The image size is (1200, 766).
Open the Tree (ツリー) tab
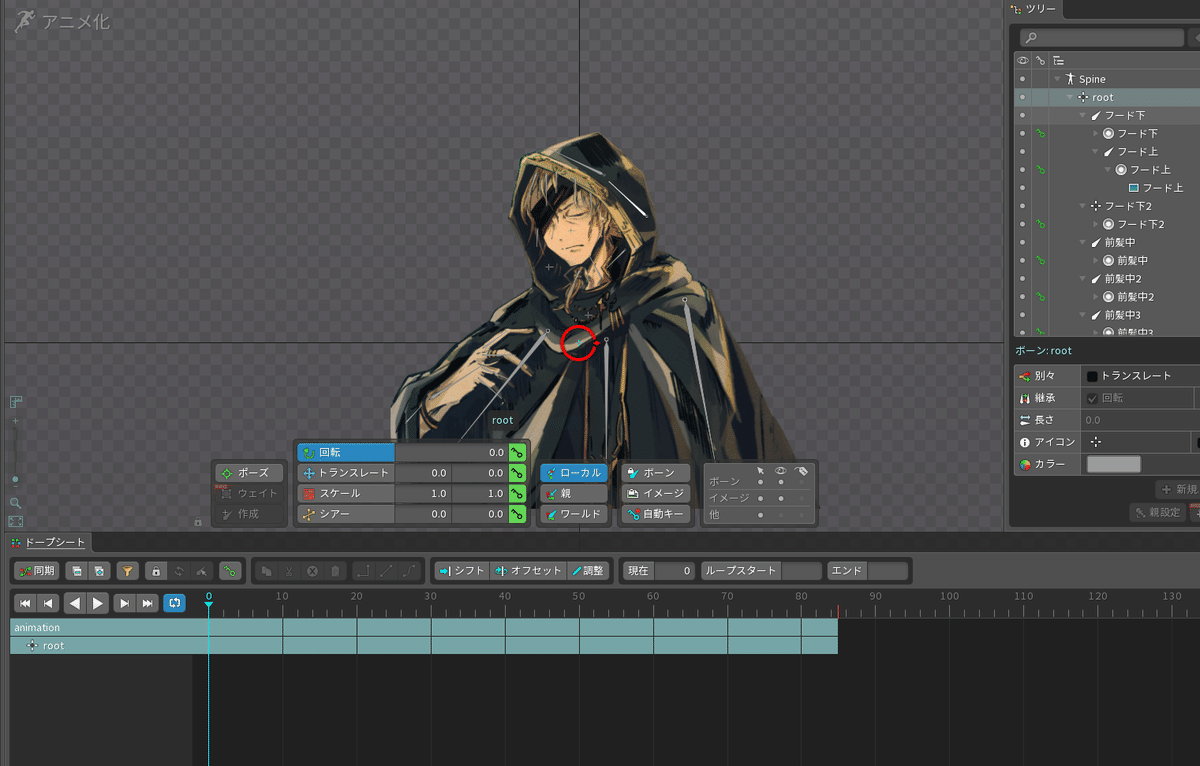(x=1034, y=9)
